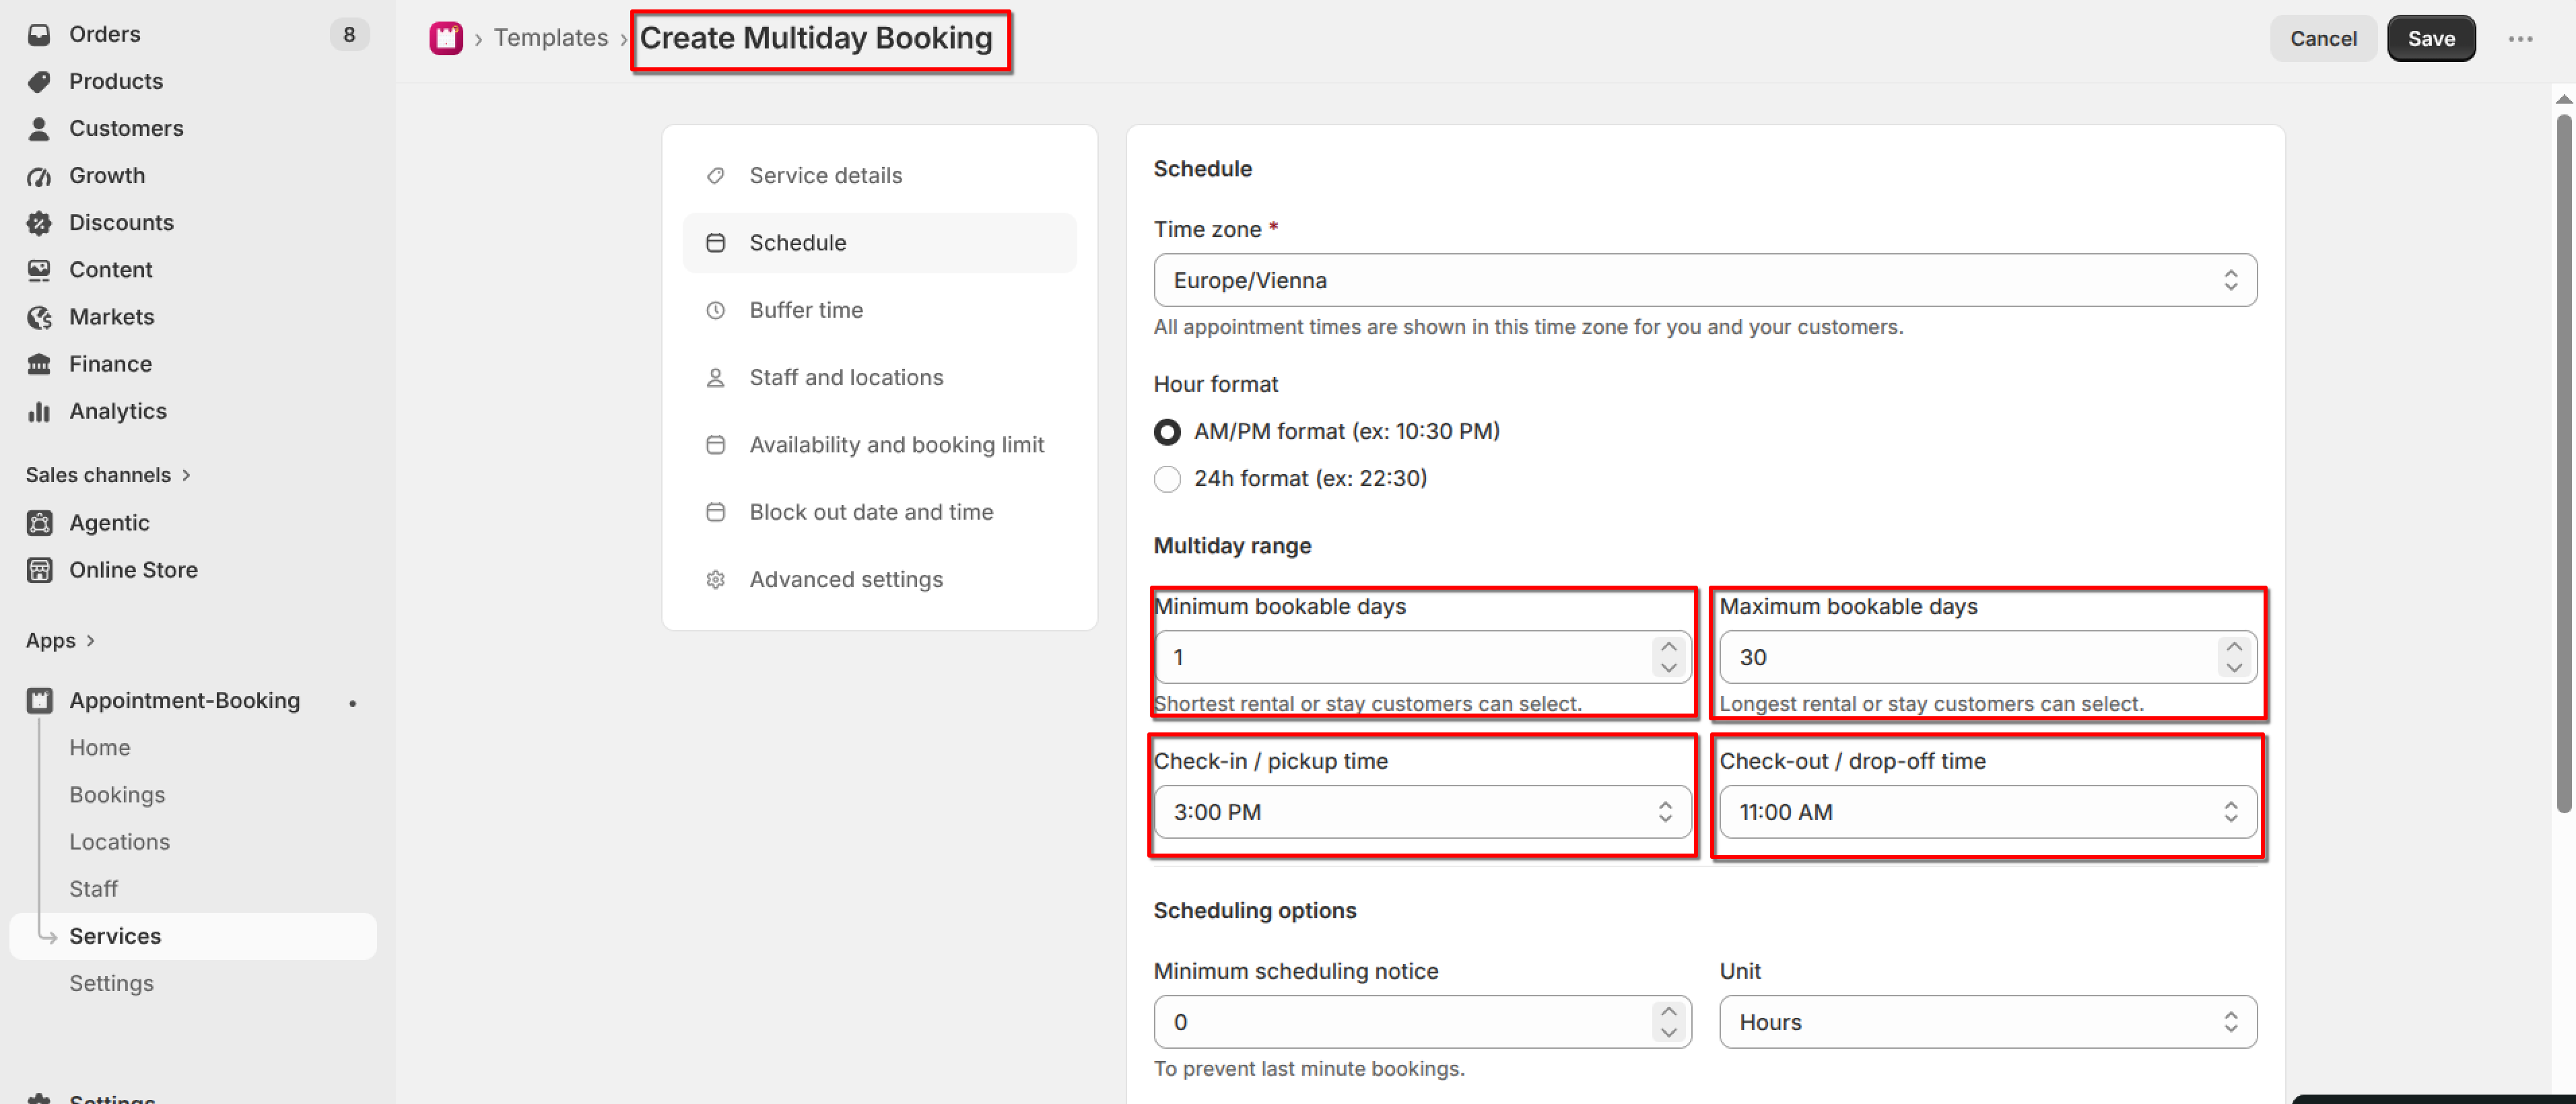Open Availability and booking limit section
The image size is (2576, 1104).
tap(879, 445)
